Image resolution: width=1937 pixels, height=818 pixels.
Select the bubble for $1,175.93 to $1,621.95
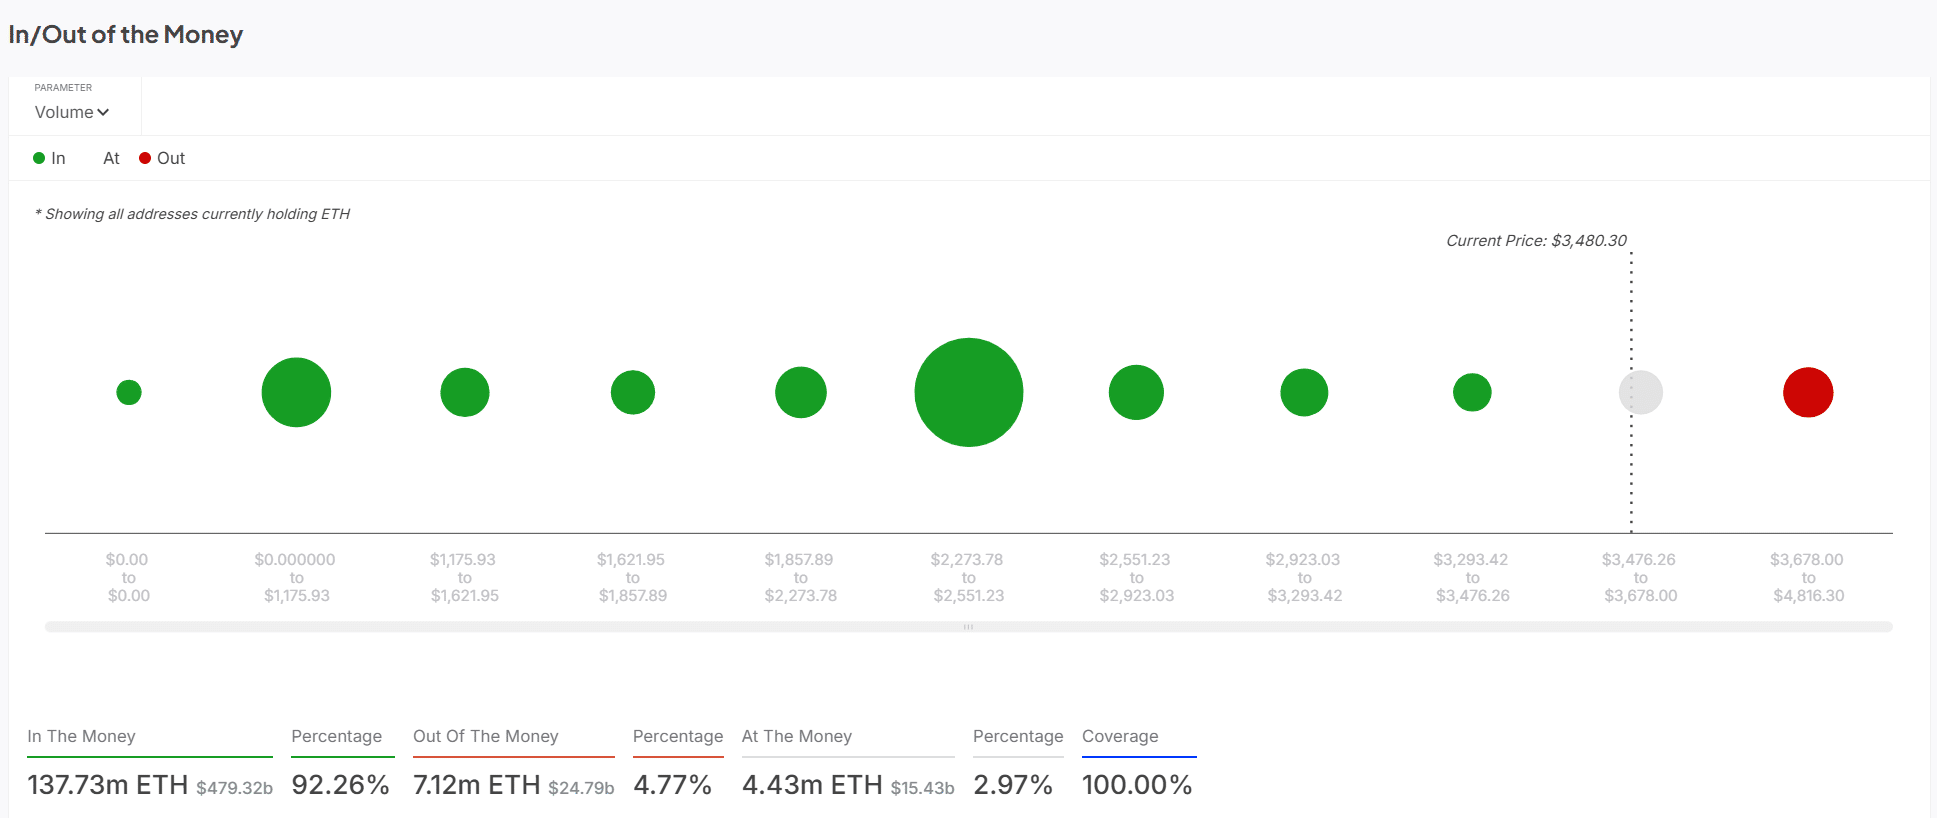[465, 392]
